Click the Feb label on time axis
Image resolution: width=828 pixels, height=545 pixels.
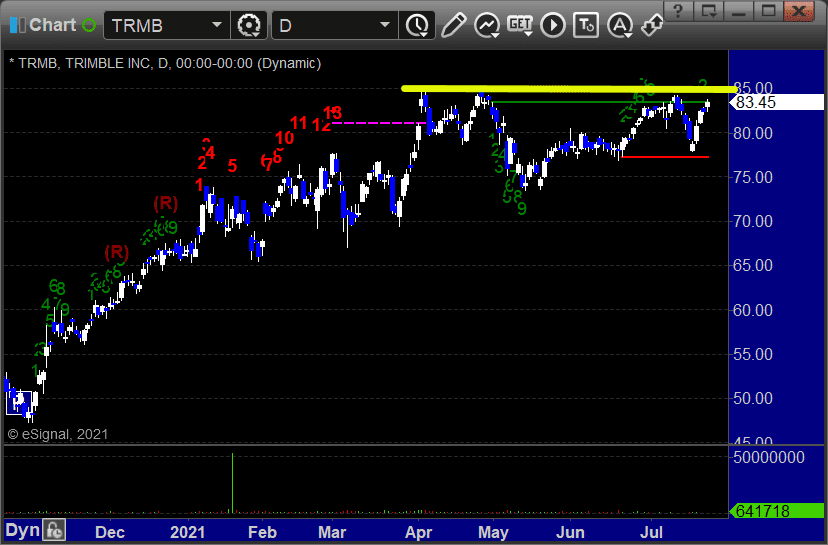(262, 532)
